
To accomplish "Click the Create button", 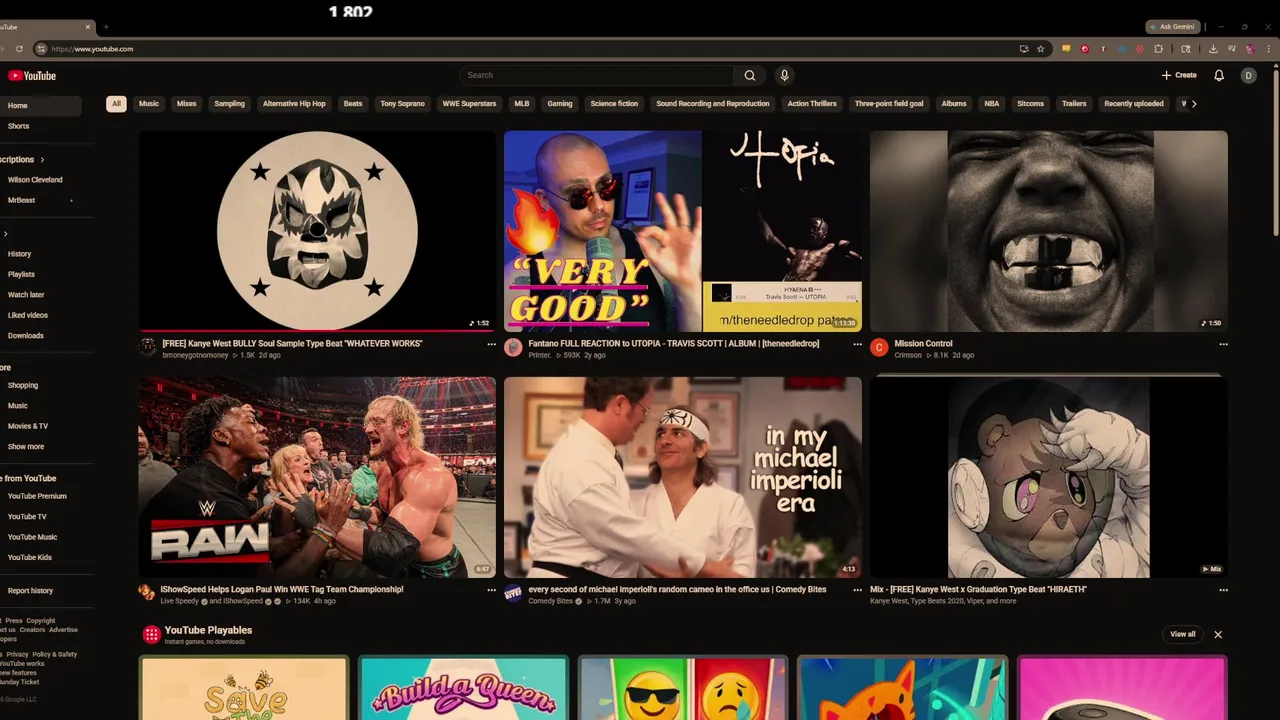I will tap(1179, 75).
